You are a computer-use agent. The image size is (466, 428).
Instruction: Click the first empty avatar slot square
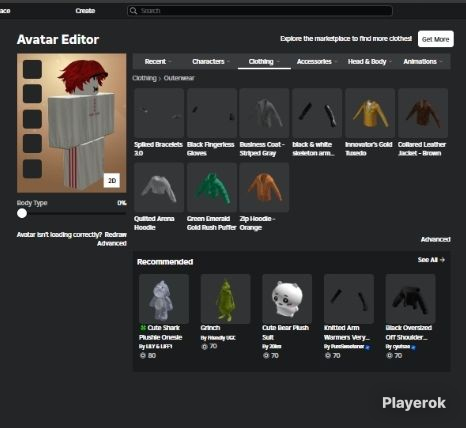tap(32, 69)
